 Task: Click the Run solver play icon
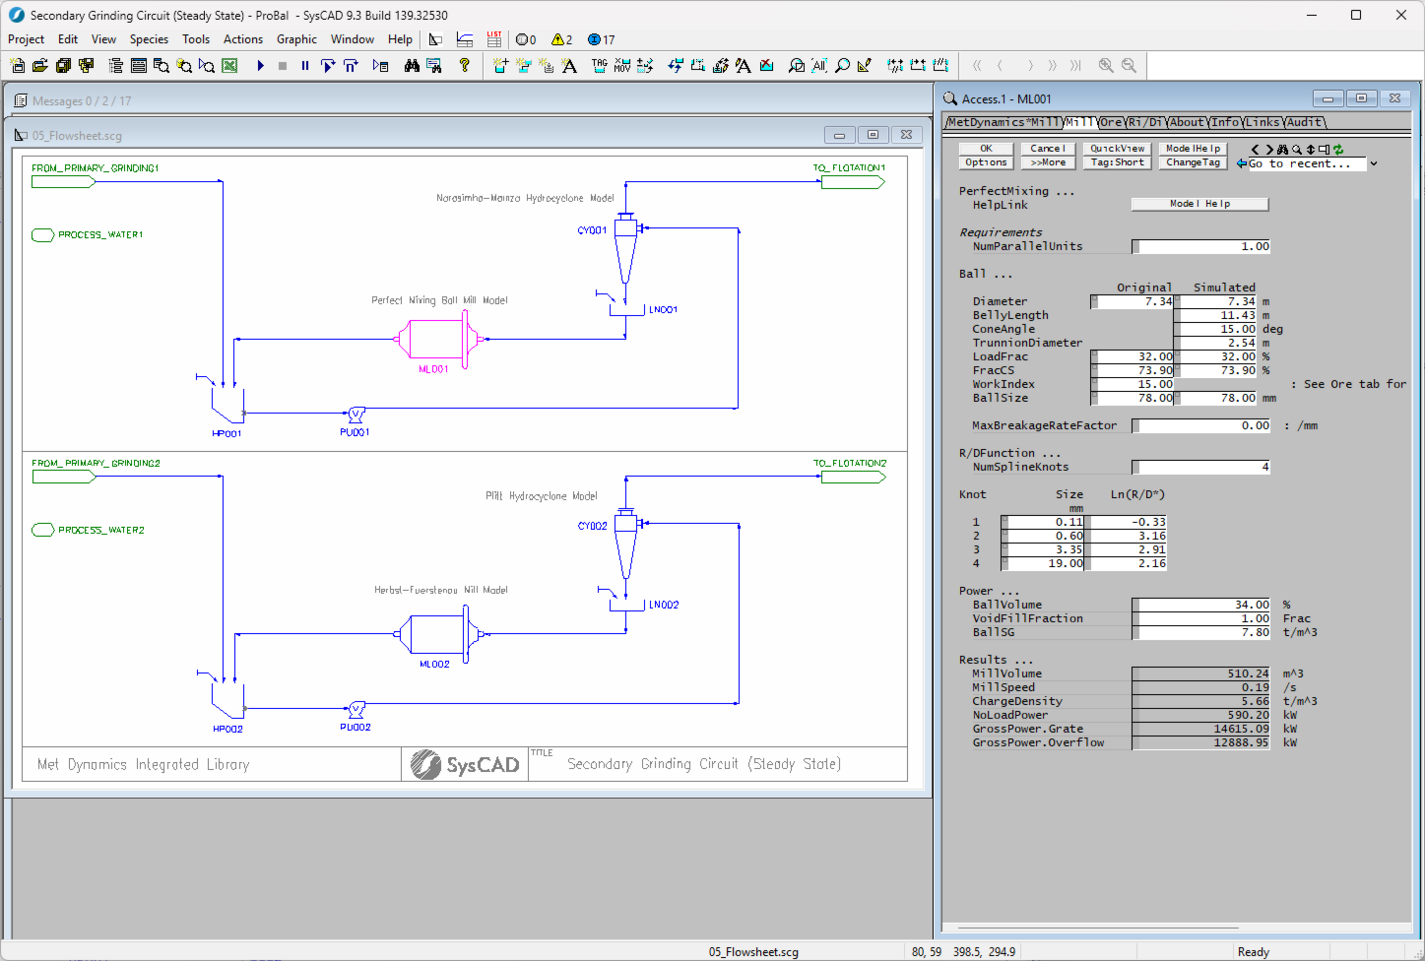[x=261, y=66]
